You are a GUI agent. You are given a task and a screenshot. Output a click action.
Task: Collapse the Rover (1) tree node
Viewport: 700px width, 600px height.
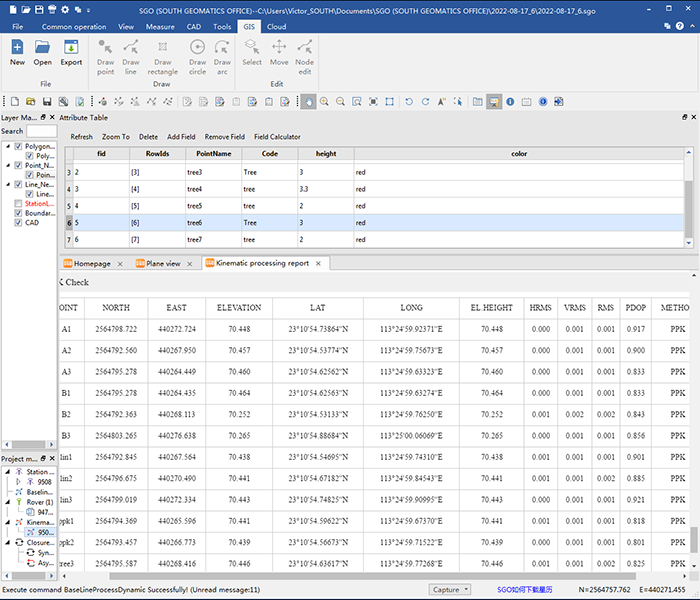(x=8, y=502)
